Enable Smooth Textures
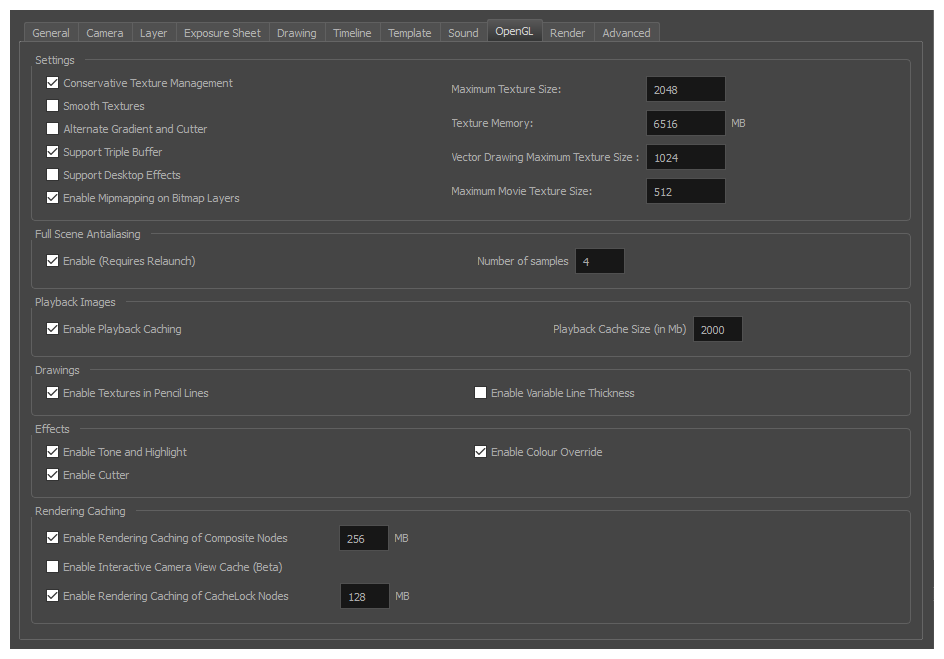Screen dimensions: 944x659 52,106
